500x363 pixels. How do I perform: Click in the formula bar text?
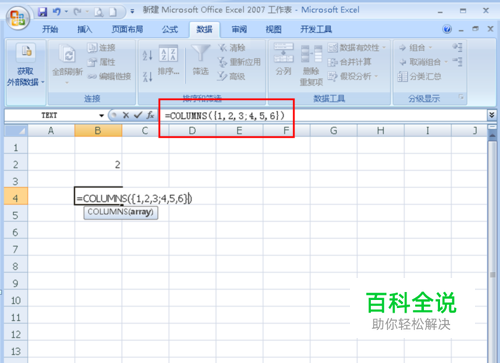pyautogui.click(x=225, y=116)
